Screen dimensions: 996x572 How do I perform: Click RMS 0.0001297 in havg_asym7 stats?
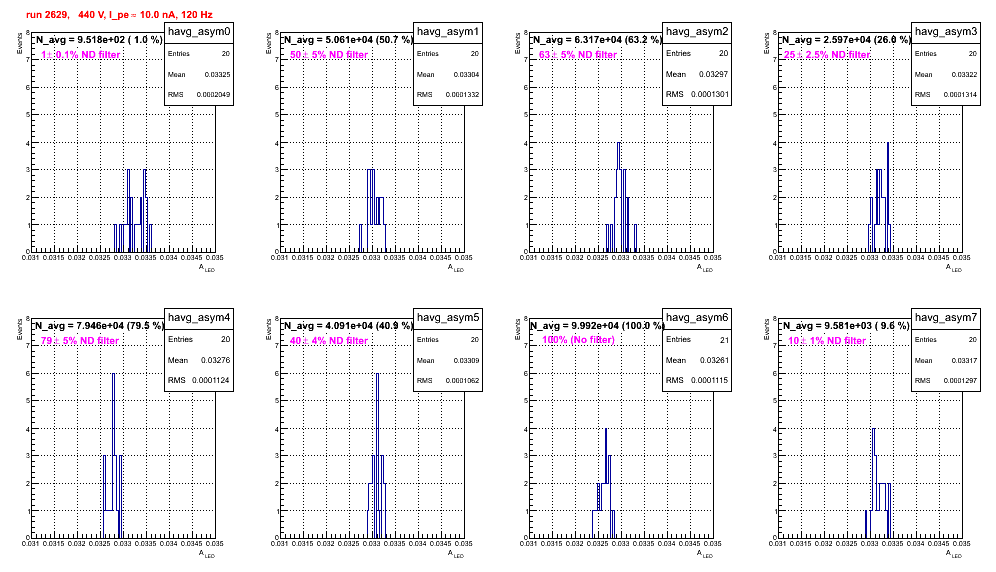pyautogui.click(x=946, y=380)
